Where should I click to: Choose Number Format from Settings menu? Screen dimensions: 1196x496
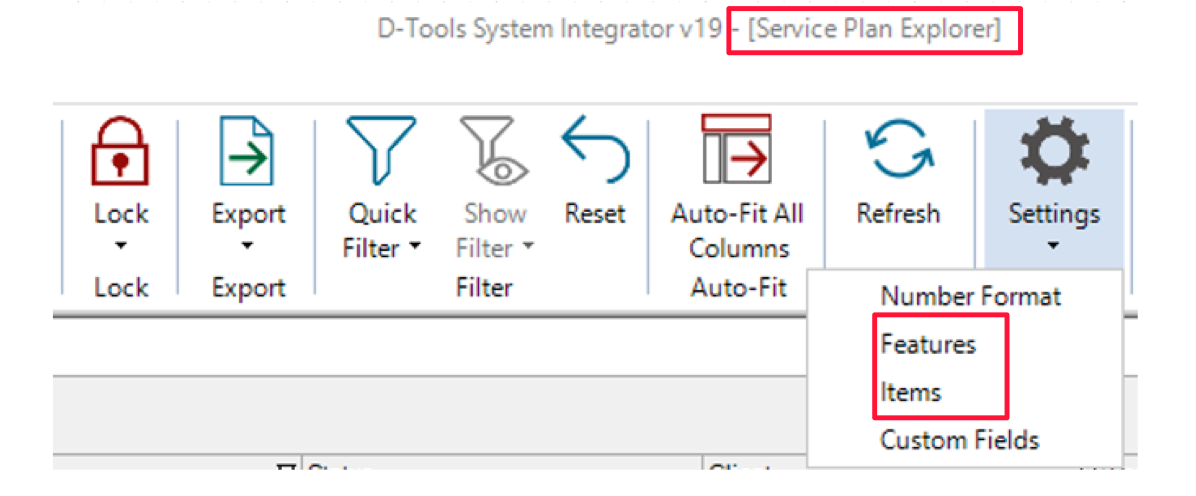[x=970, y=296]
